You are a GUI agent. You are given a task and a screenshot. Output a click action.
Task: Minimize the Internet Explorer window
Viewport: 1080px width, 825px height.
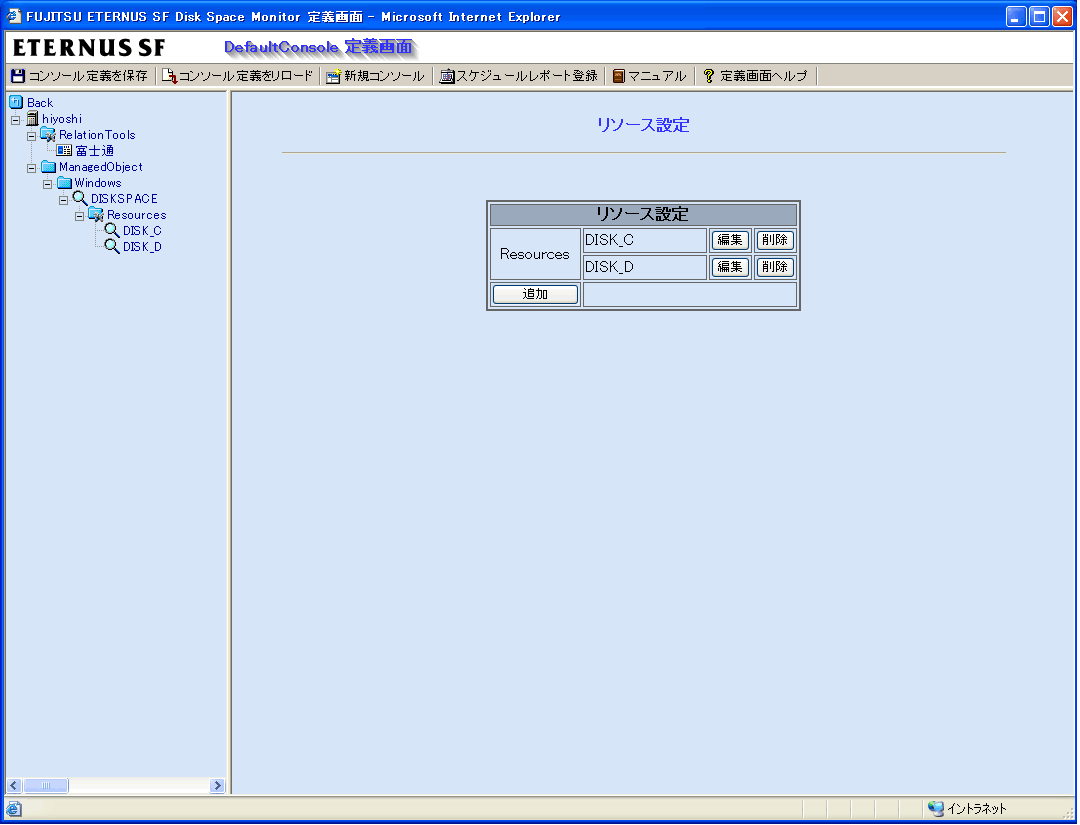pyautogui.click(x=1016, y=17)
